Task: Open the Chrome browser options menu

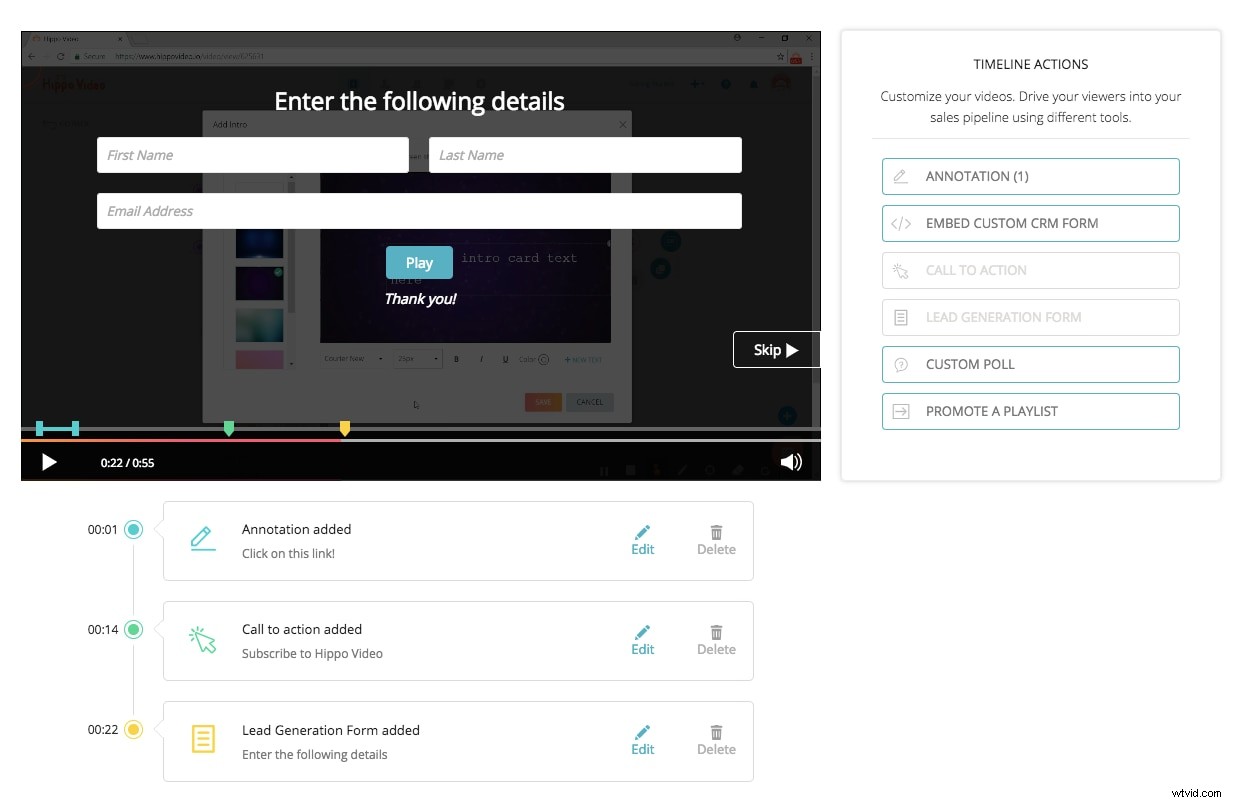Action: (810, 57)
